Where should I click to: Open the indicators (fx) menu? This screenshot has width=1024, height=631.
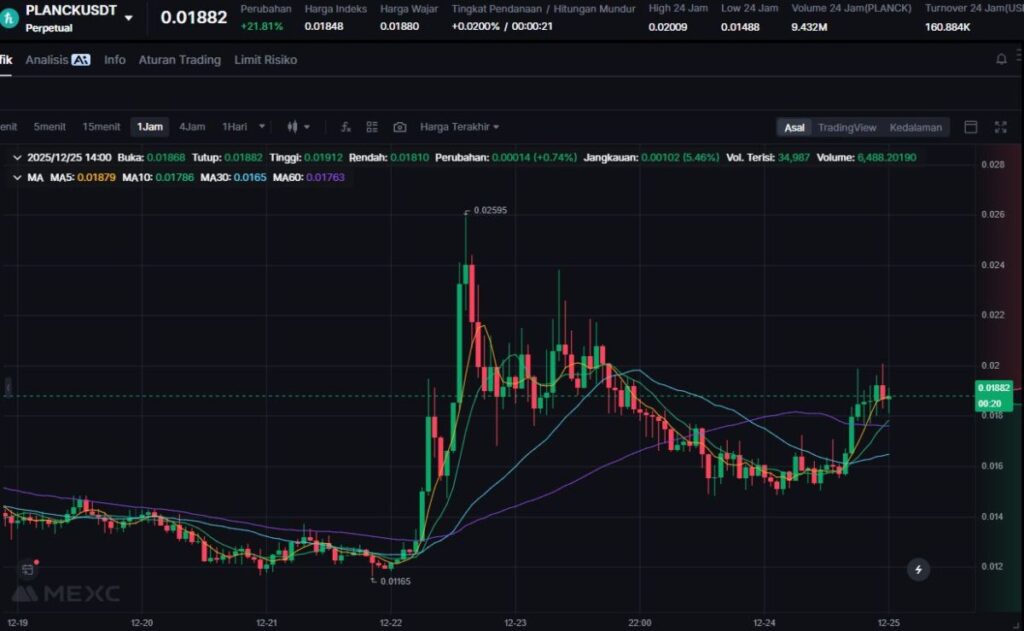(346, 127)
